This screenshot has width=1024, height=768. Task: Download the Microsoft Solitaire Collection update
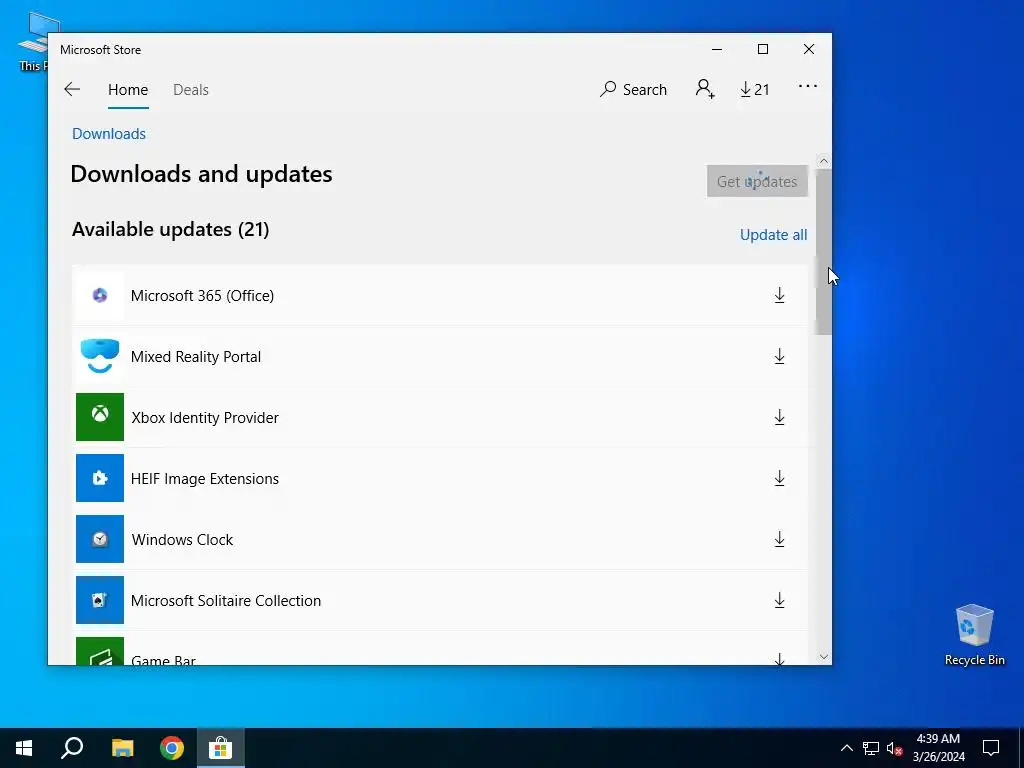coord(779,600)
